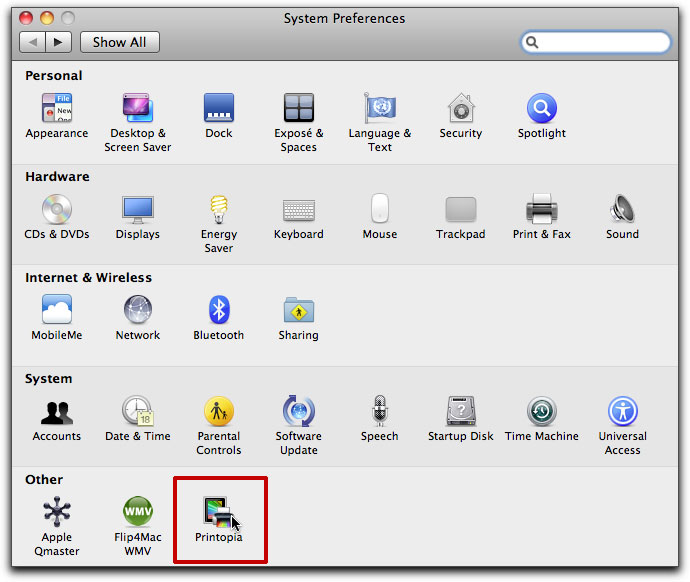The width and height of the screenshot is (690, 582).
Task: Click the Show All button
Action: tap(120, 42)
